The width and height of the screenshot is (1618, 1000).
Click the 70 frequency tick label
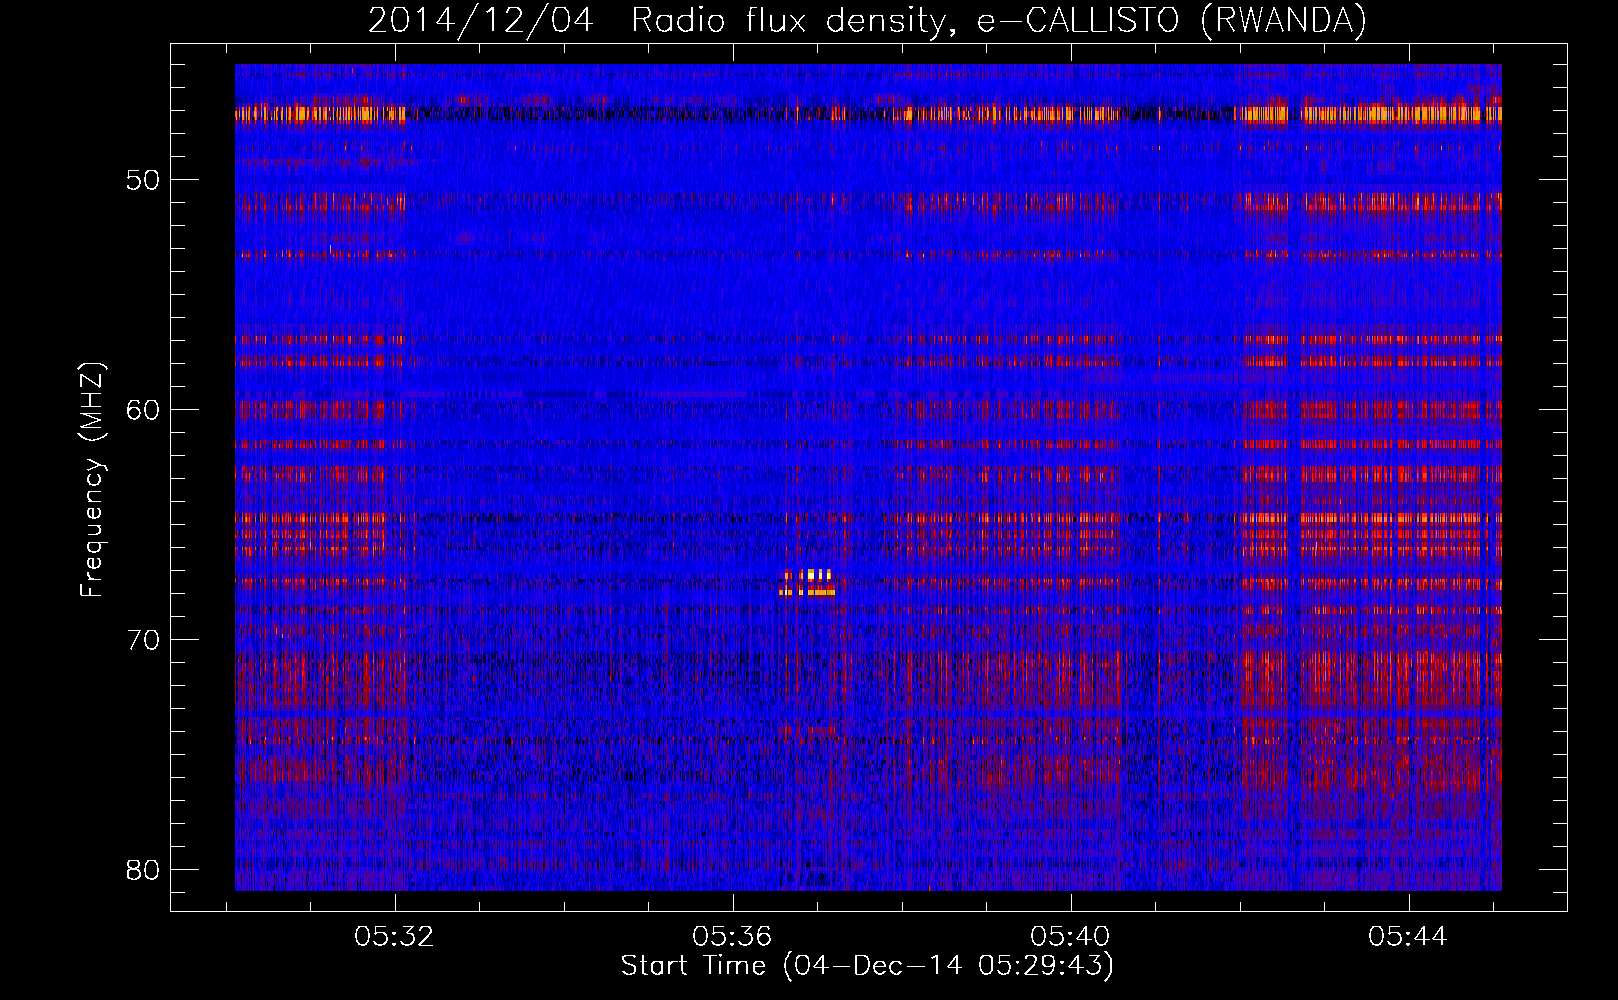tap(143, 640)
